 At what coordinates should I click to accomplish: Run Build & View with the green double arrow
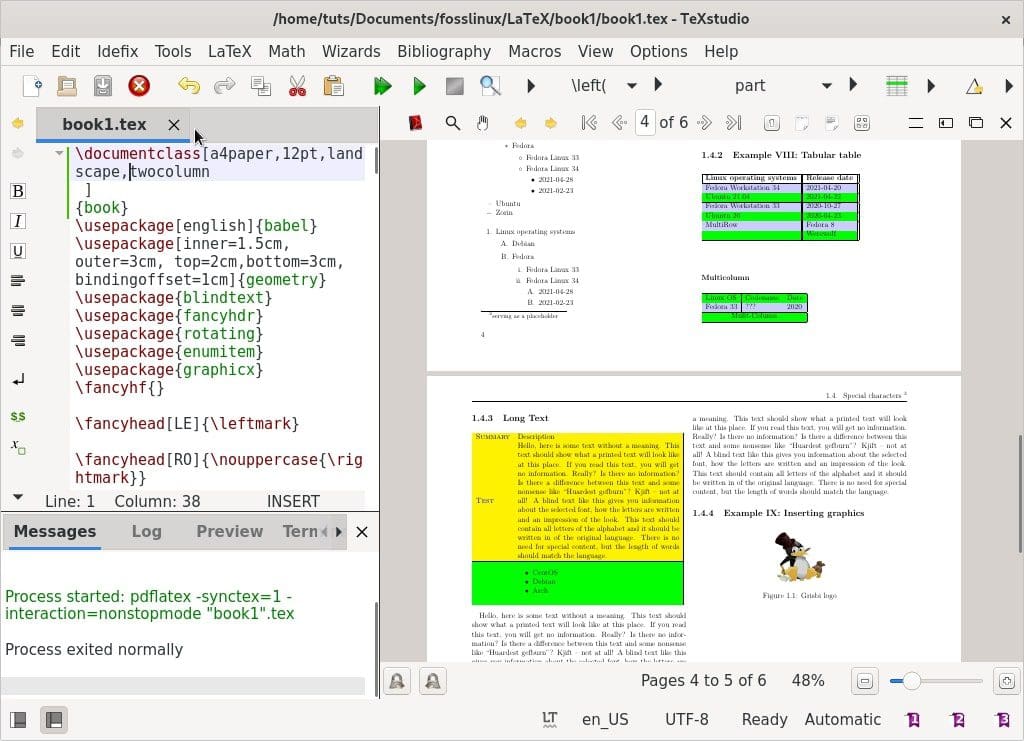pos(383,85)
